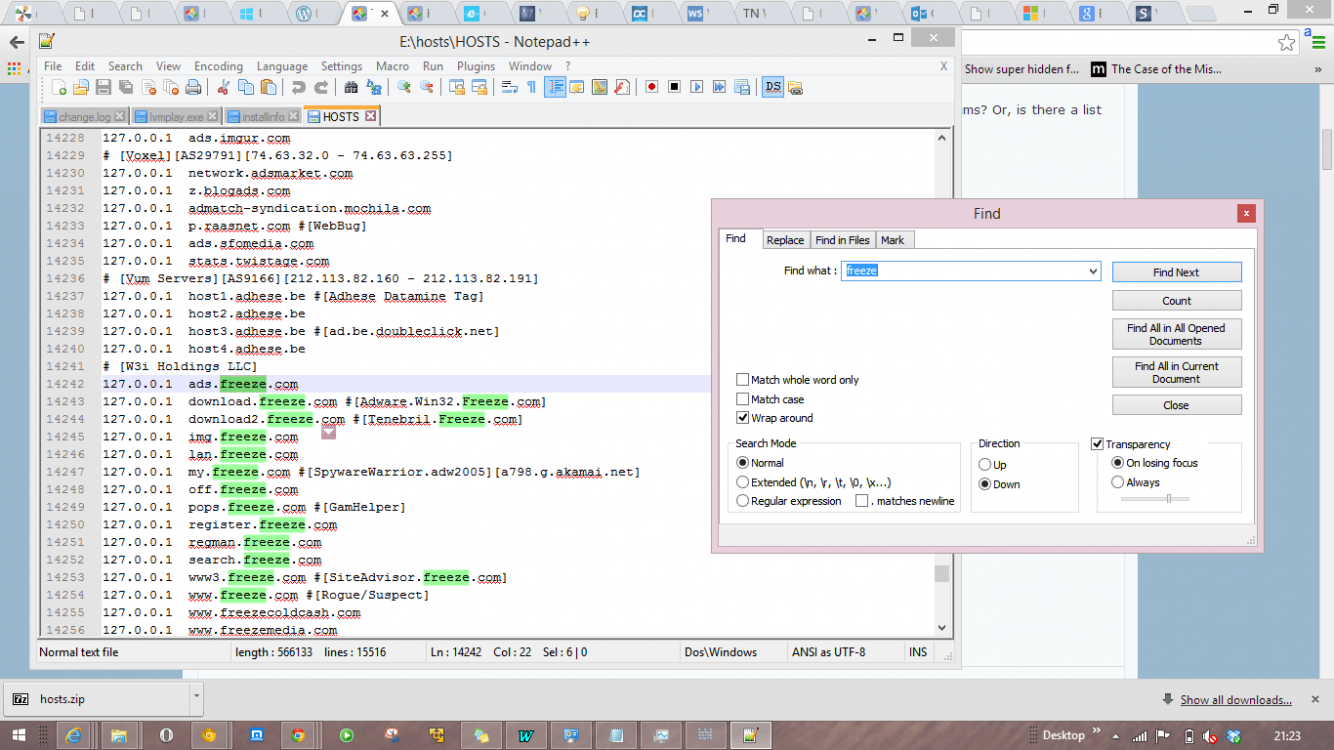Click the editor vertical scrollbar thumb

(x=941, y=573)
